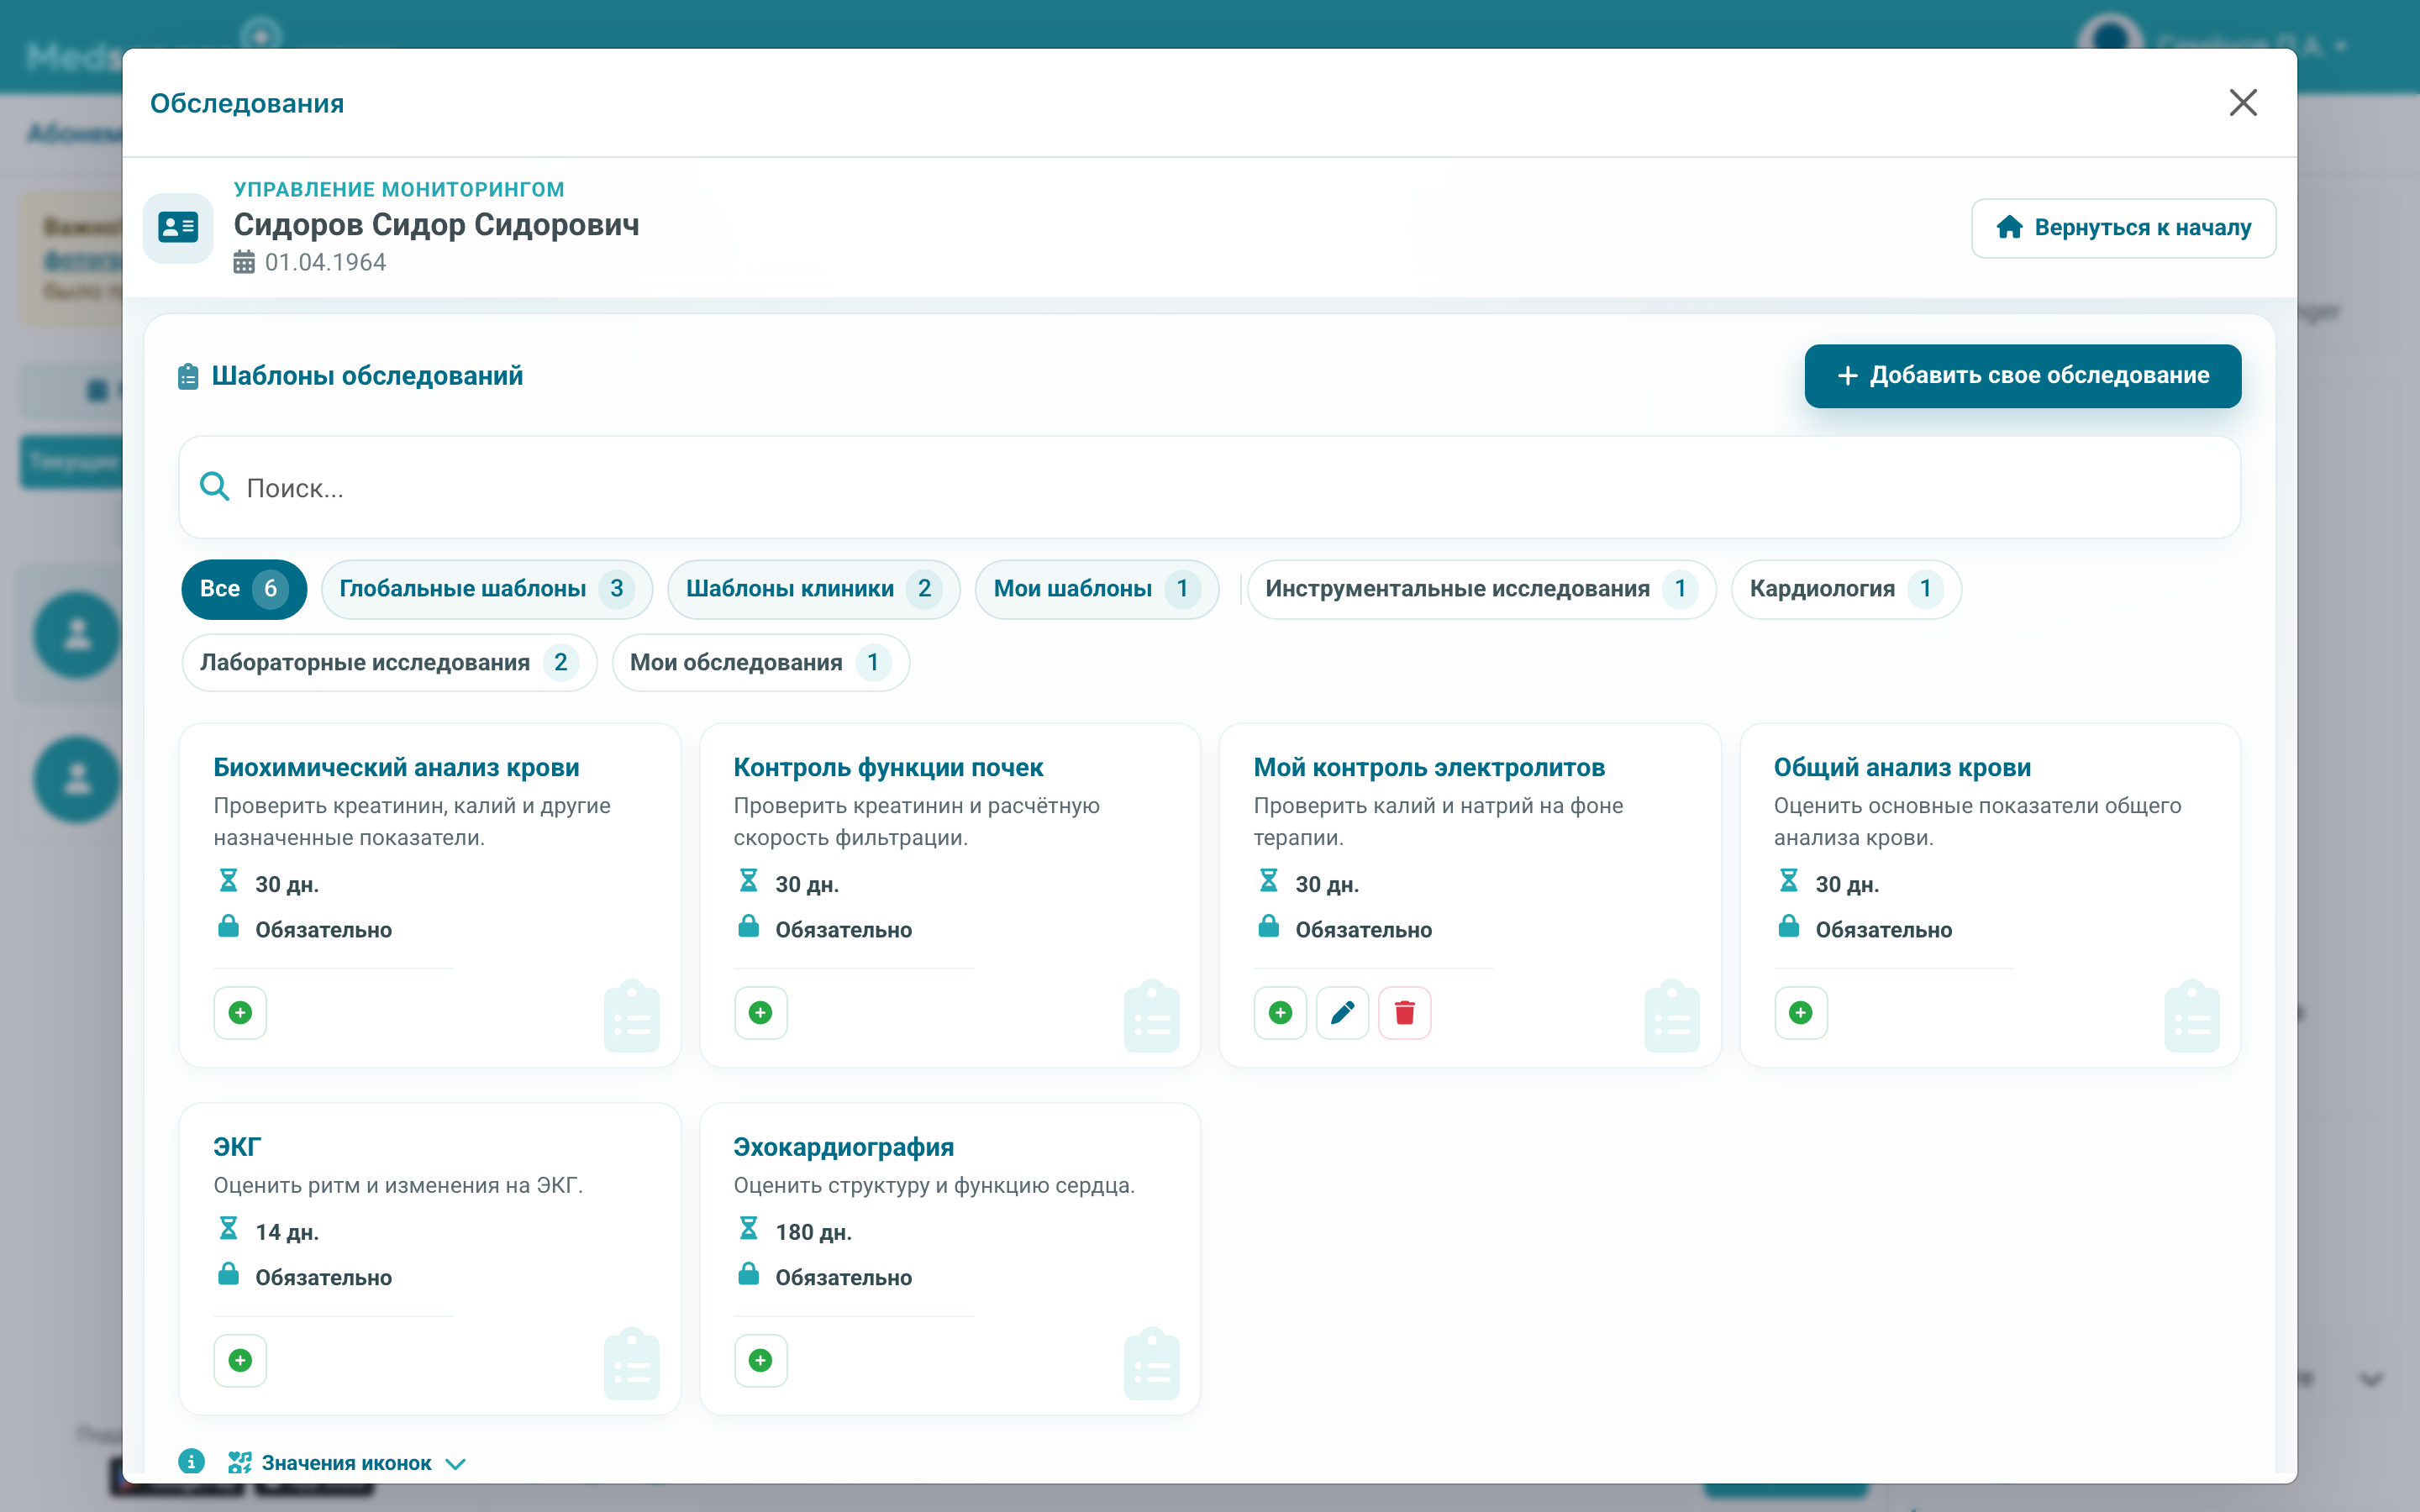Filter by Мои обследования
2420x1512 pixels.
760,663
